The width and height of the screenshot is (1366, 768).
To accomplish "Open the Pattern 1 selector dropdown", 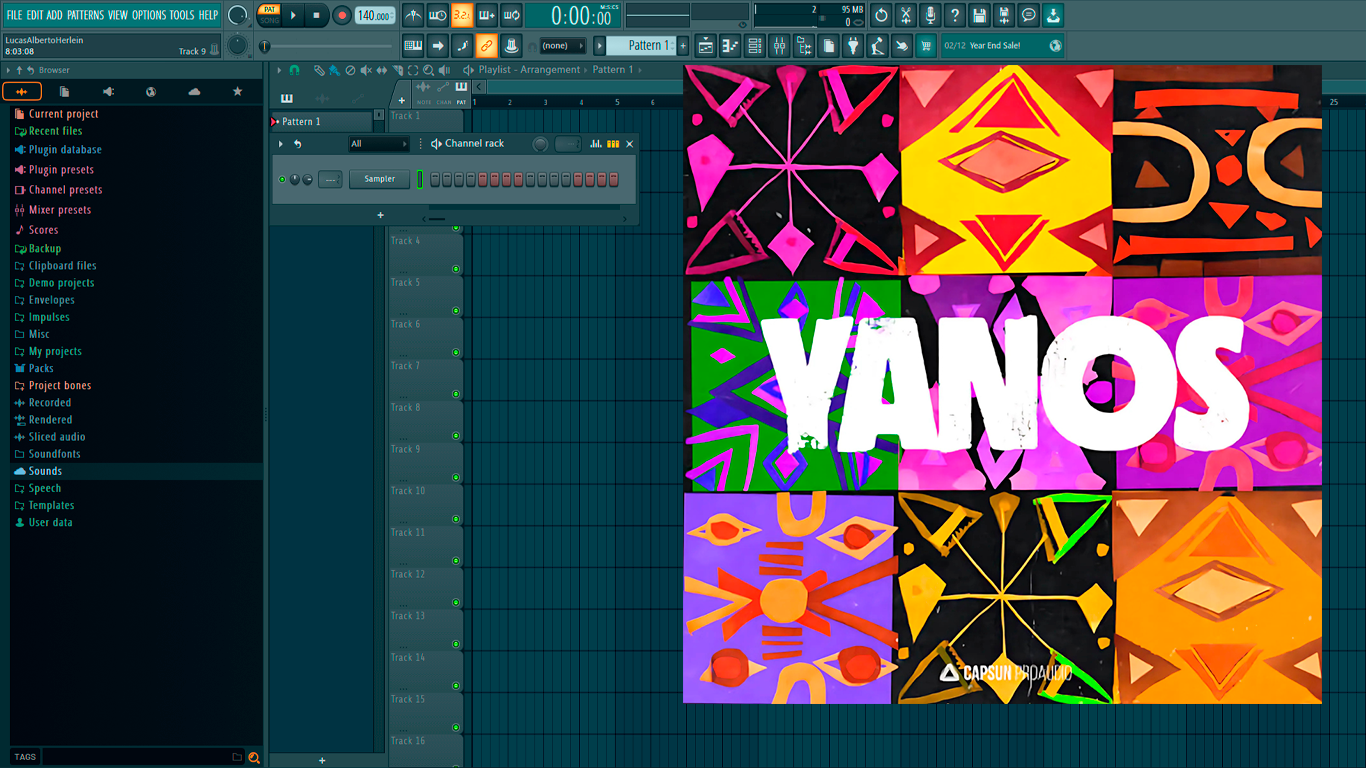I will coord(642,45).
